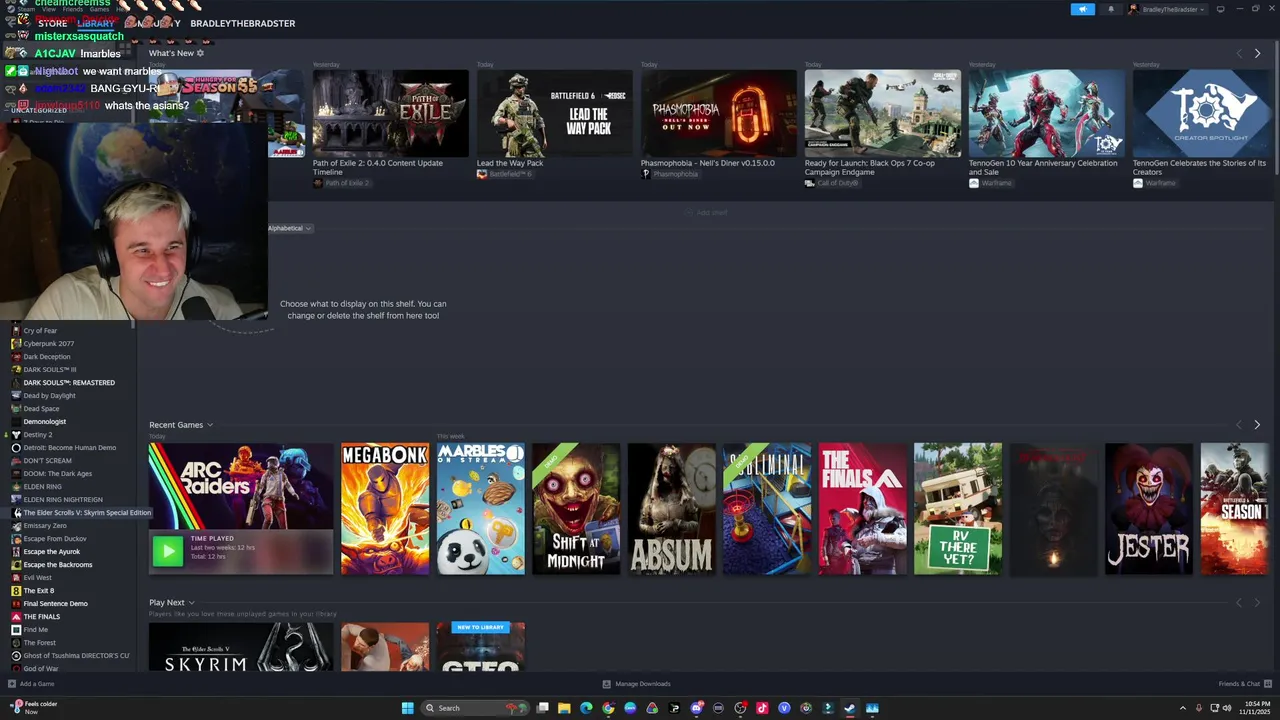The image size is (1280, 720).
Task: Click Add a Game at bottom left
Action: pos(31,684)
